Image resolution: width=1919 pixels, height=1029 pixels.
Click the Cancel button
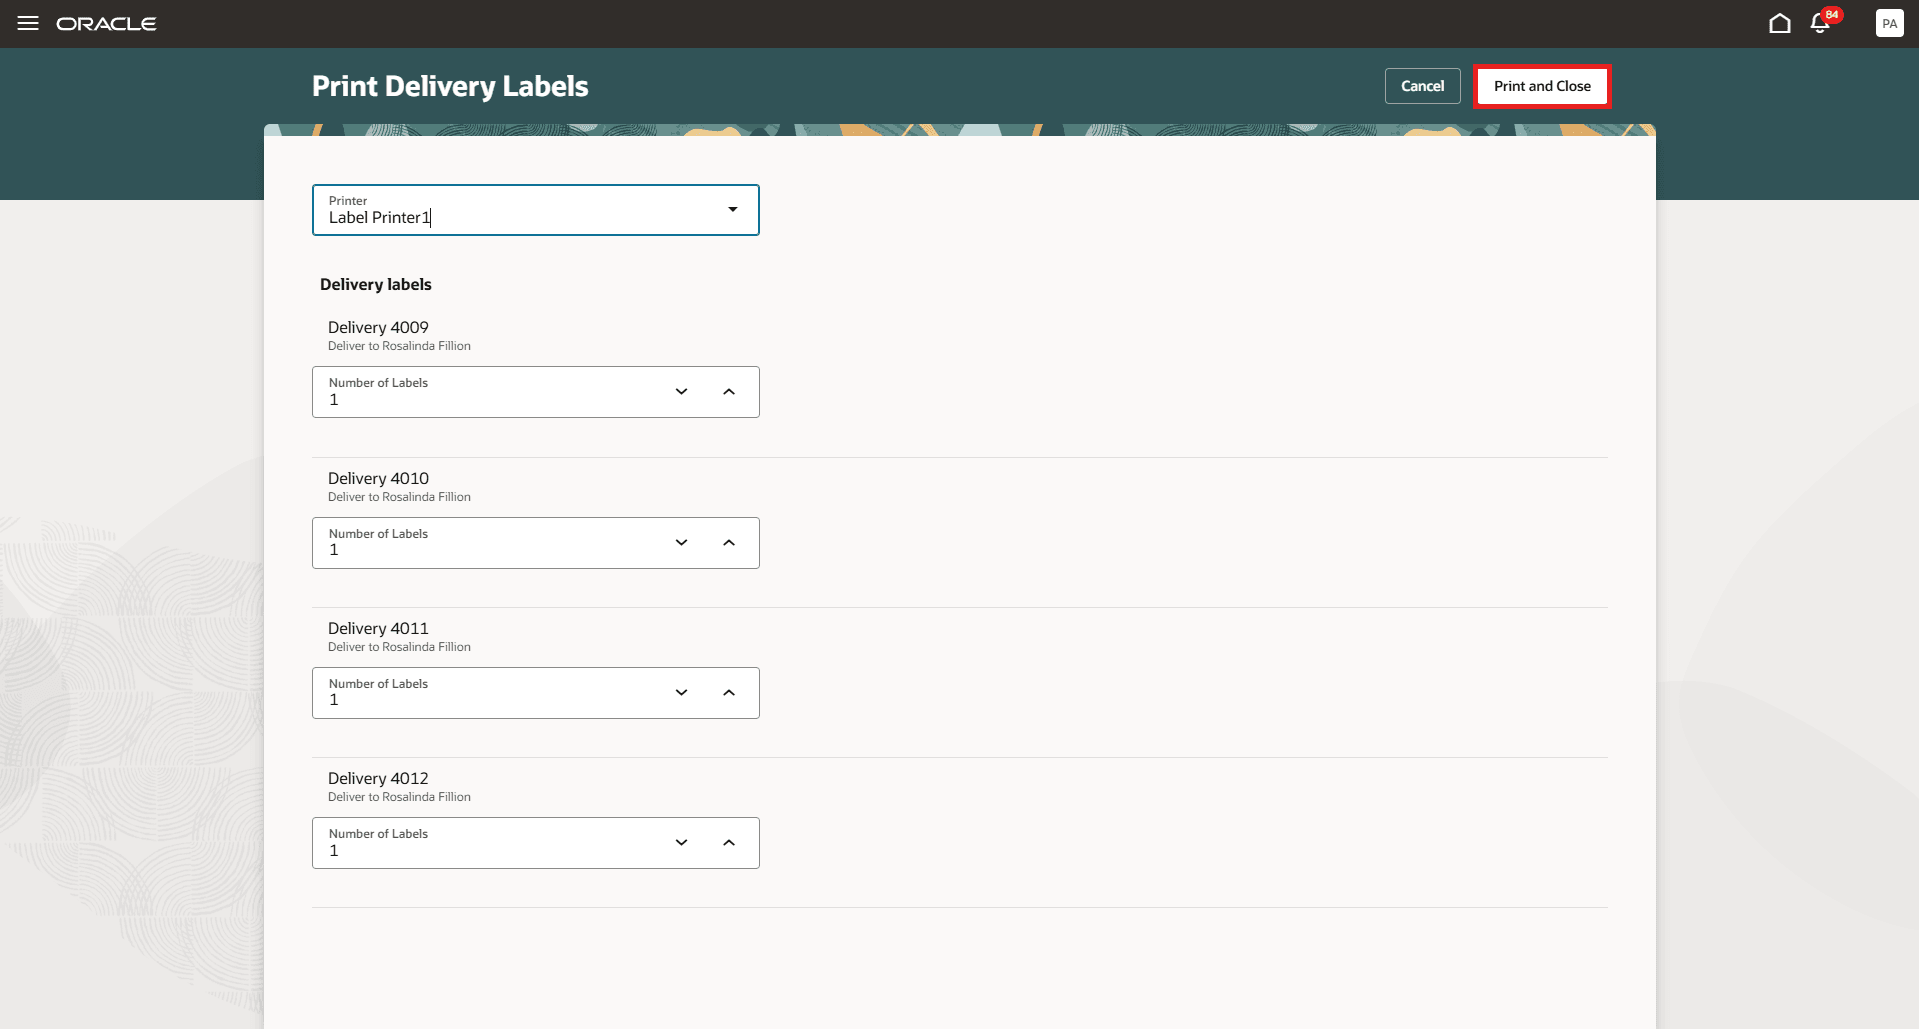[1422, 86]
